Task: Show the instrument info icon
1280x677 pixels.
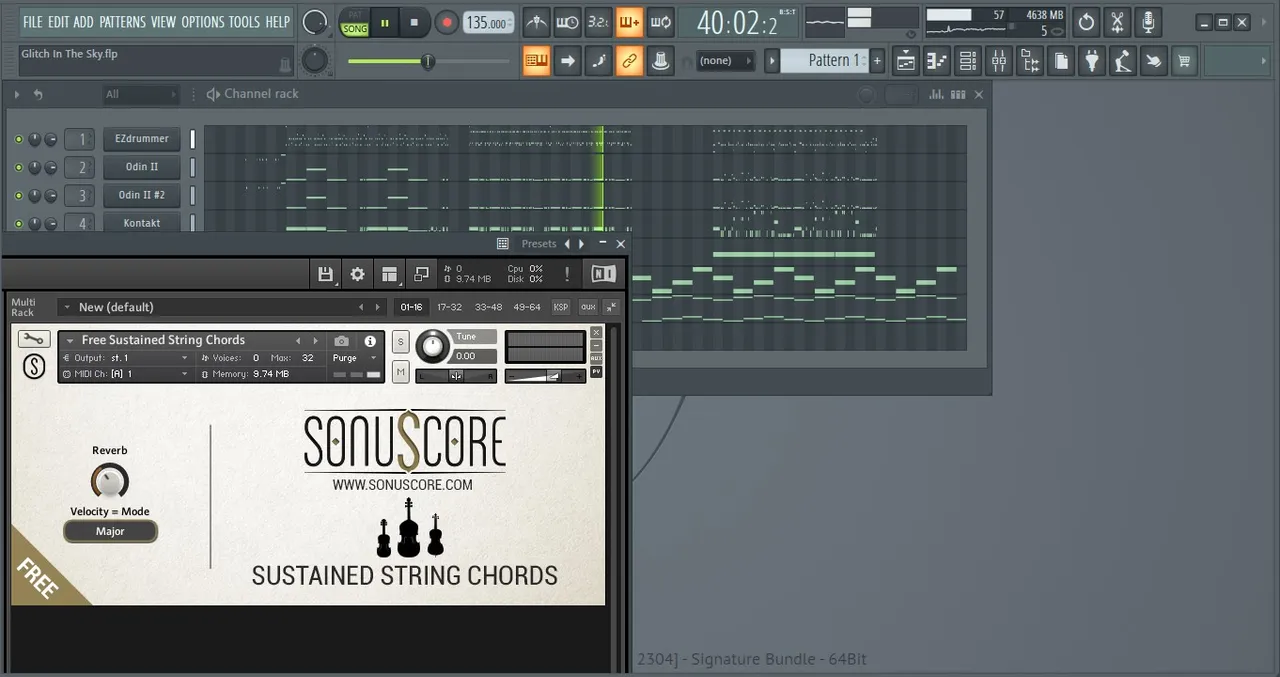Action: tap(370, 341)
